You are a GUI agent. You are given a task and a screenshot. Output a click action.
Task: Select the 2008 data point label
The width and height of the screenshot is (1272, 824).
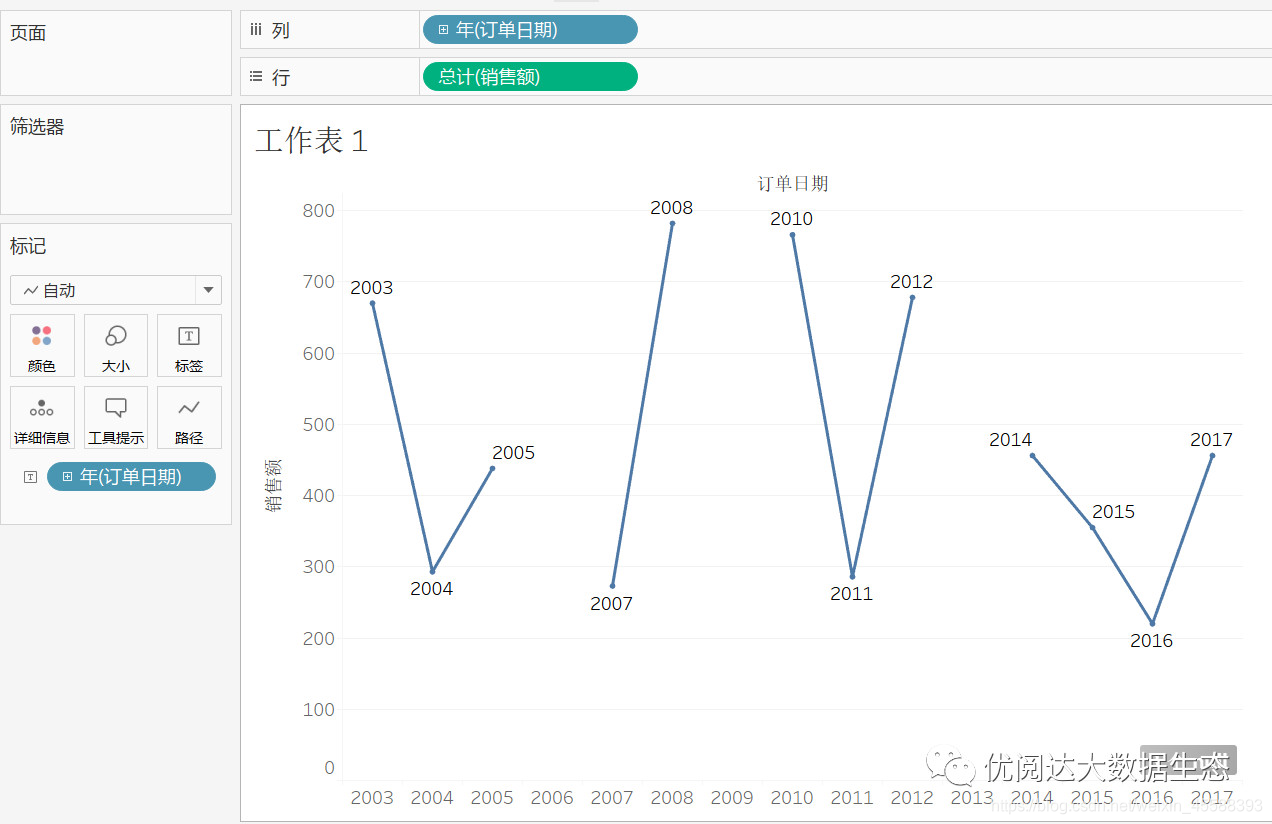point(672,208)
